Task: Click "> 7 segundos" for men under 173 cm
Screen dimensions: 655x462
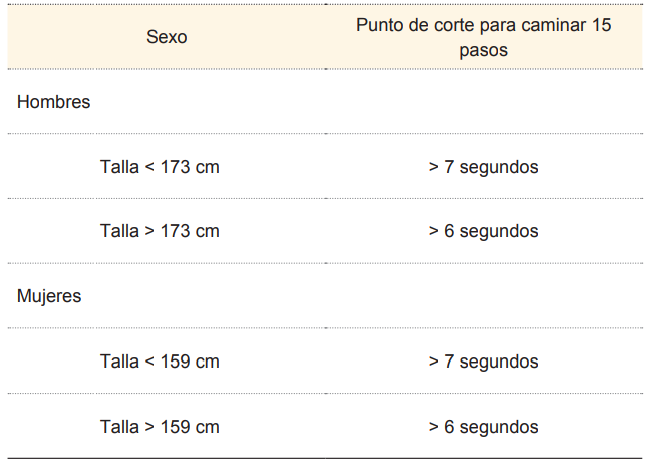Action: pyautogui.click(x=483, y=167)
